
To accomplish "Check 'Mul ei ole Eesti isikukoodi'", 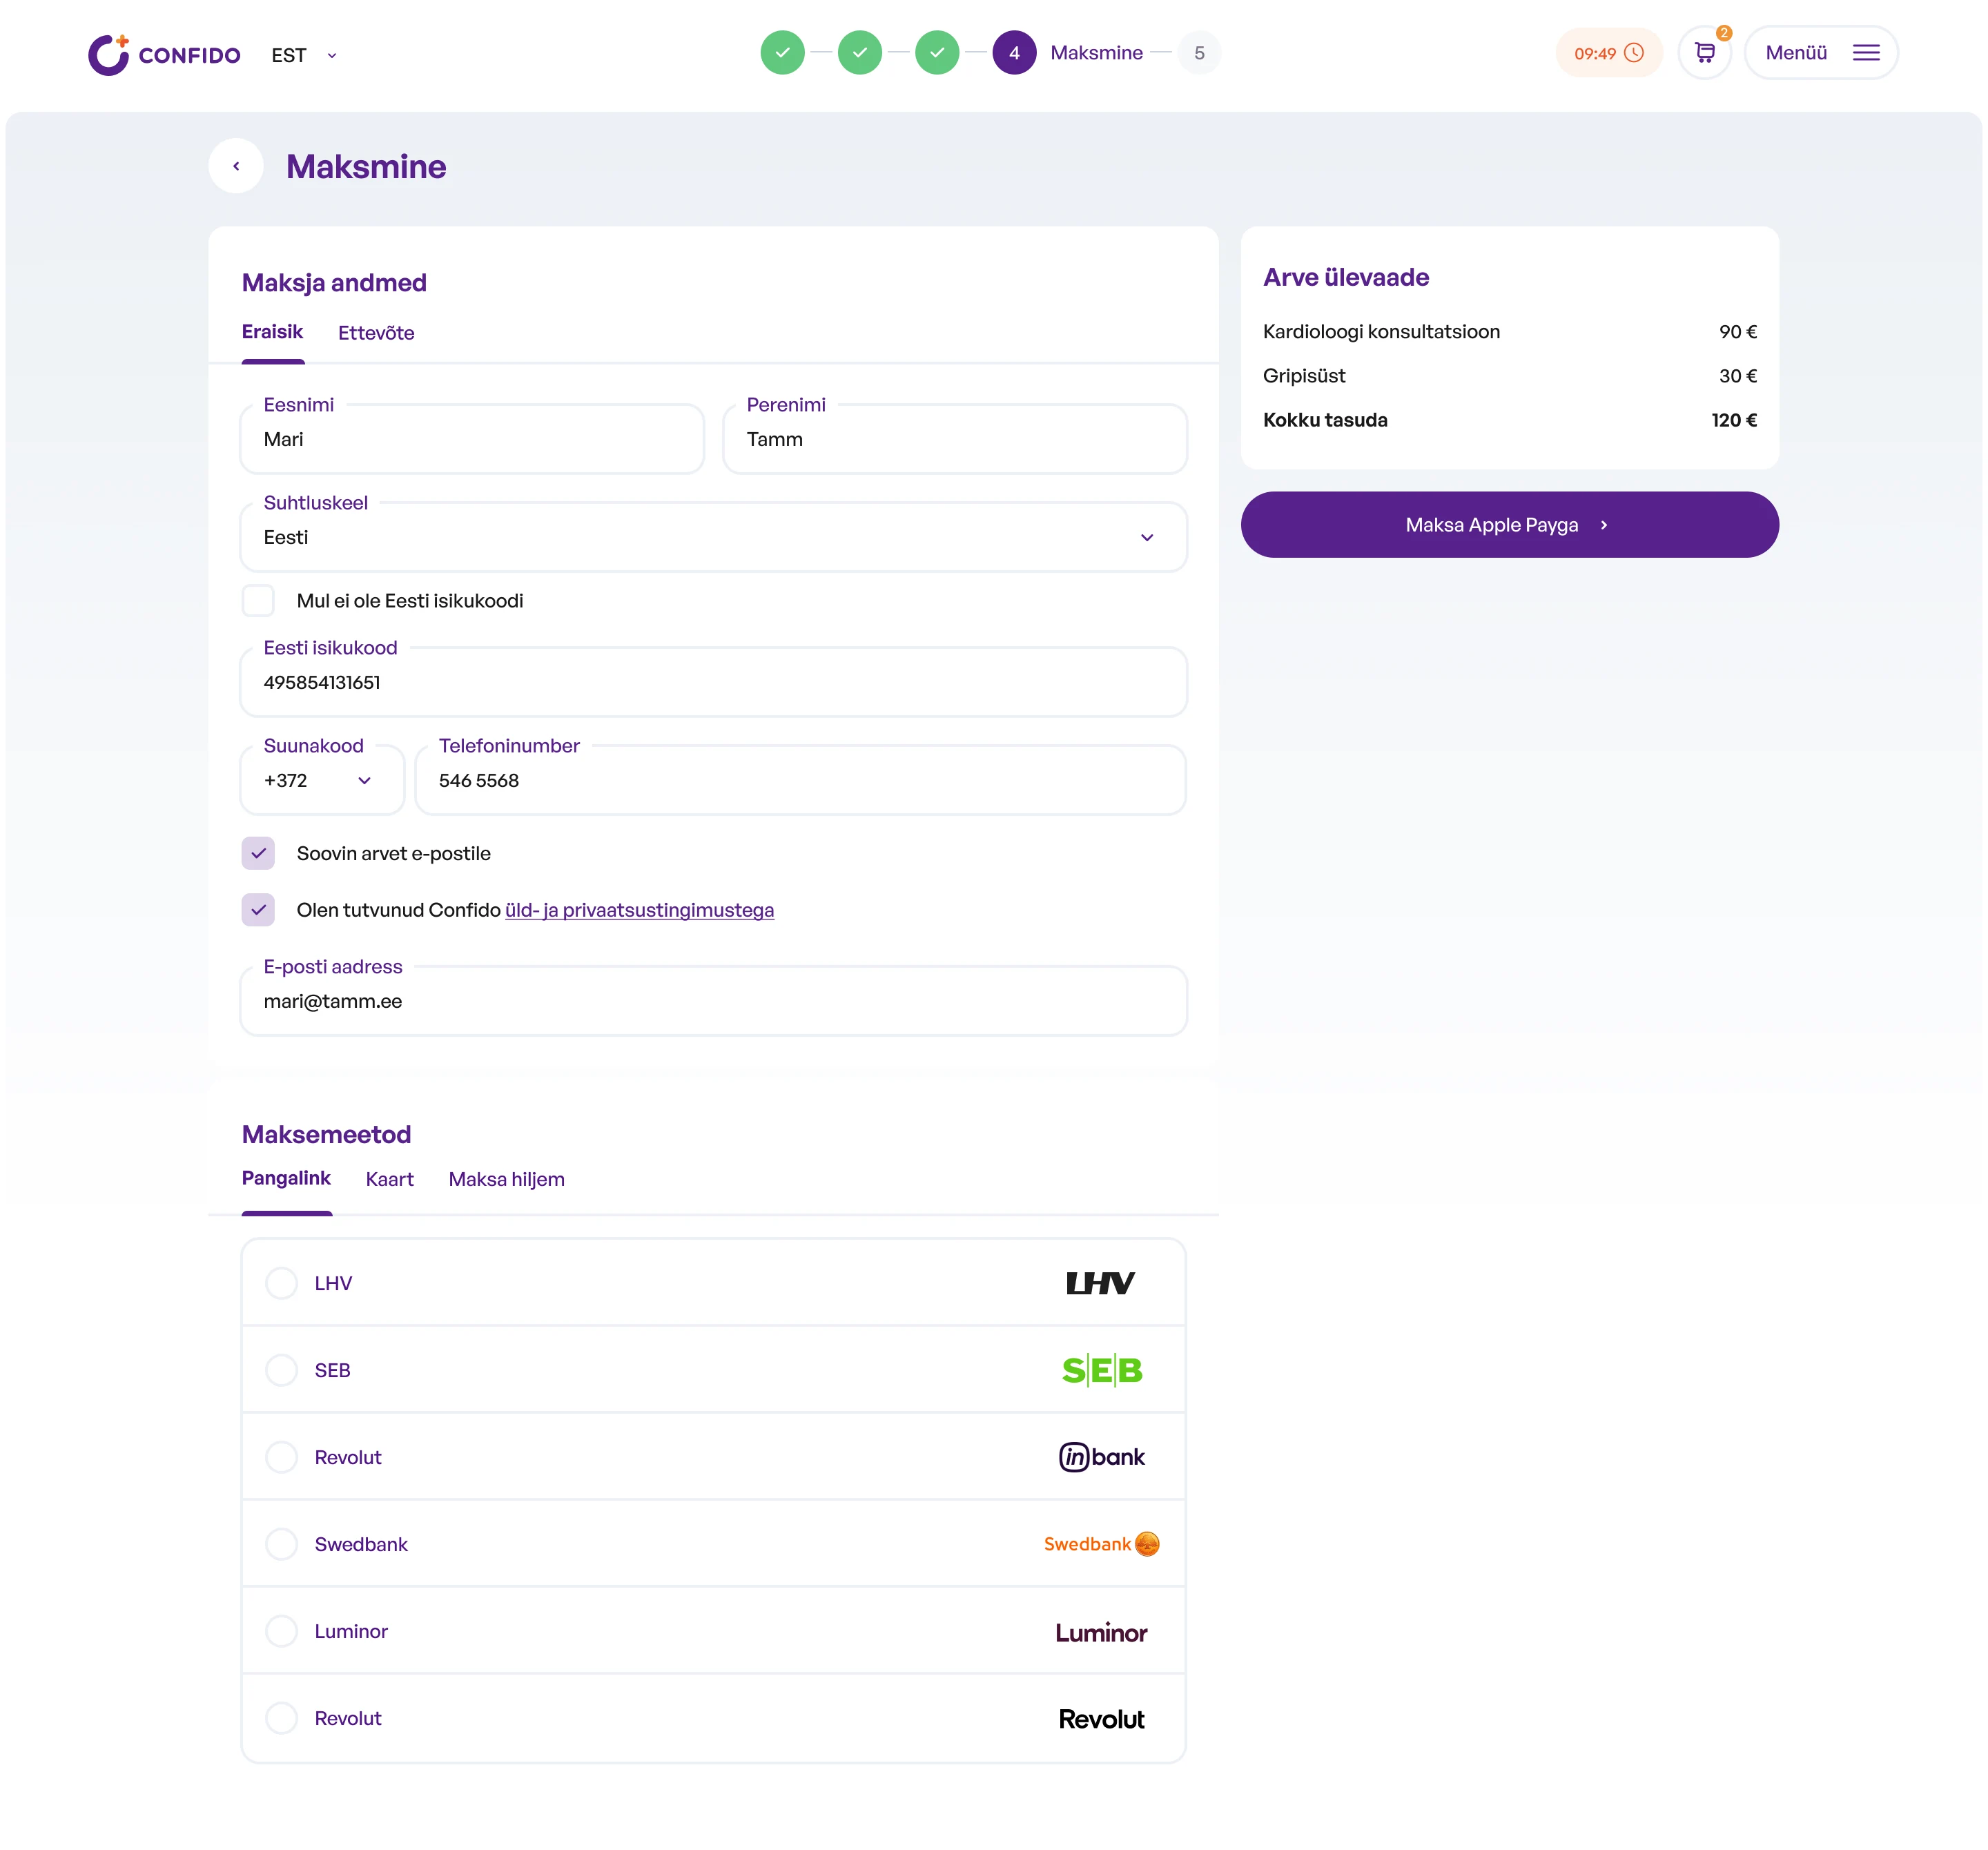I will [x=258, y=601].
